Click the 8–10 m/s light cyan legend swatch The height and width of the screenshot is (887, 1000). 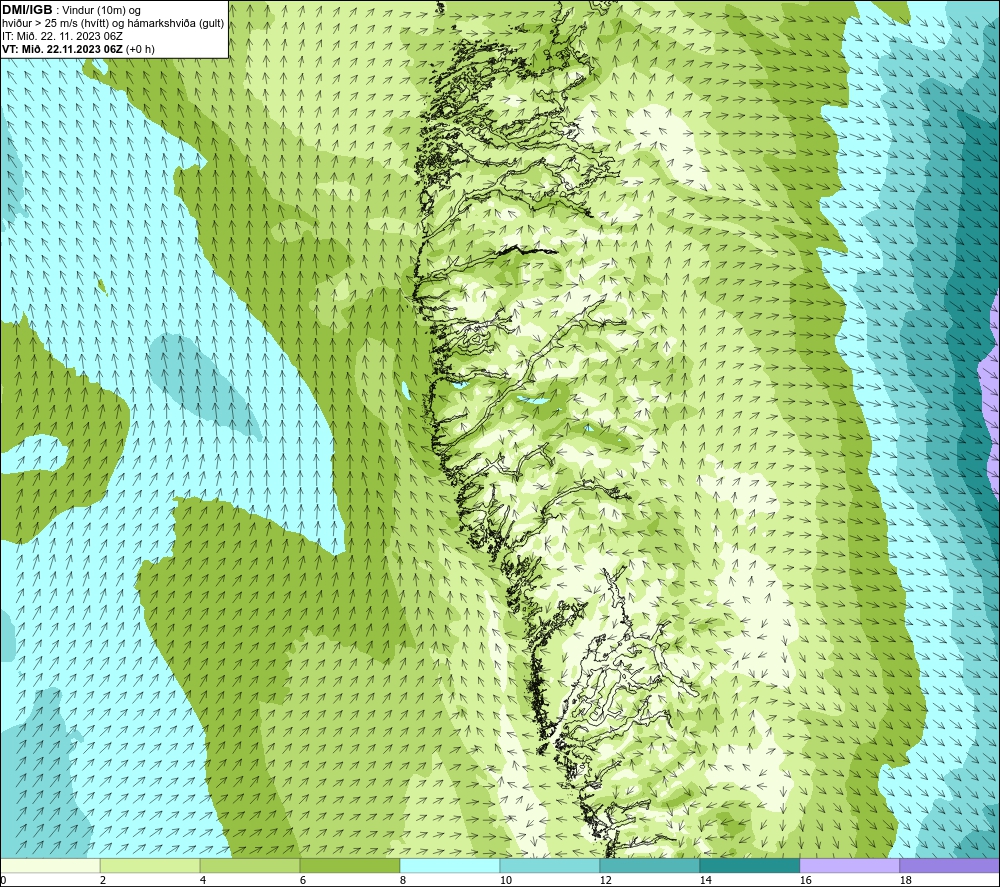point(450,865)
